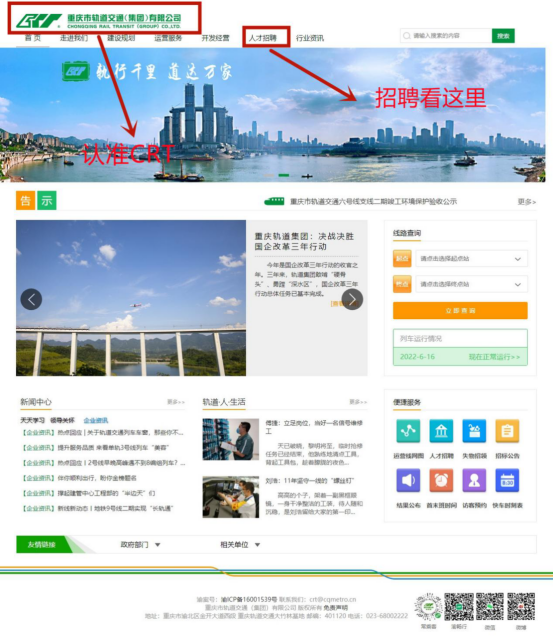
Task: Open the 结果公布 speaker icon
Action: click(x=408, y=480)
